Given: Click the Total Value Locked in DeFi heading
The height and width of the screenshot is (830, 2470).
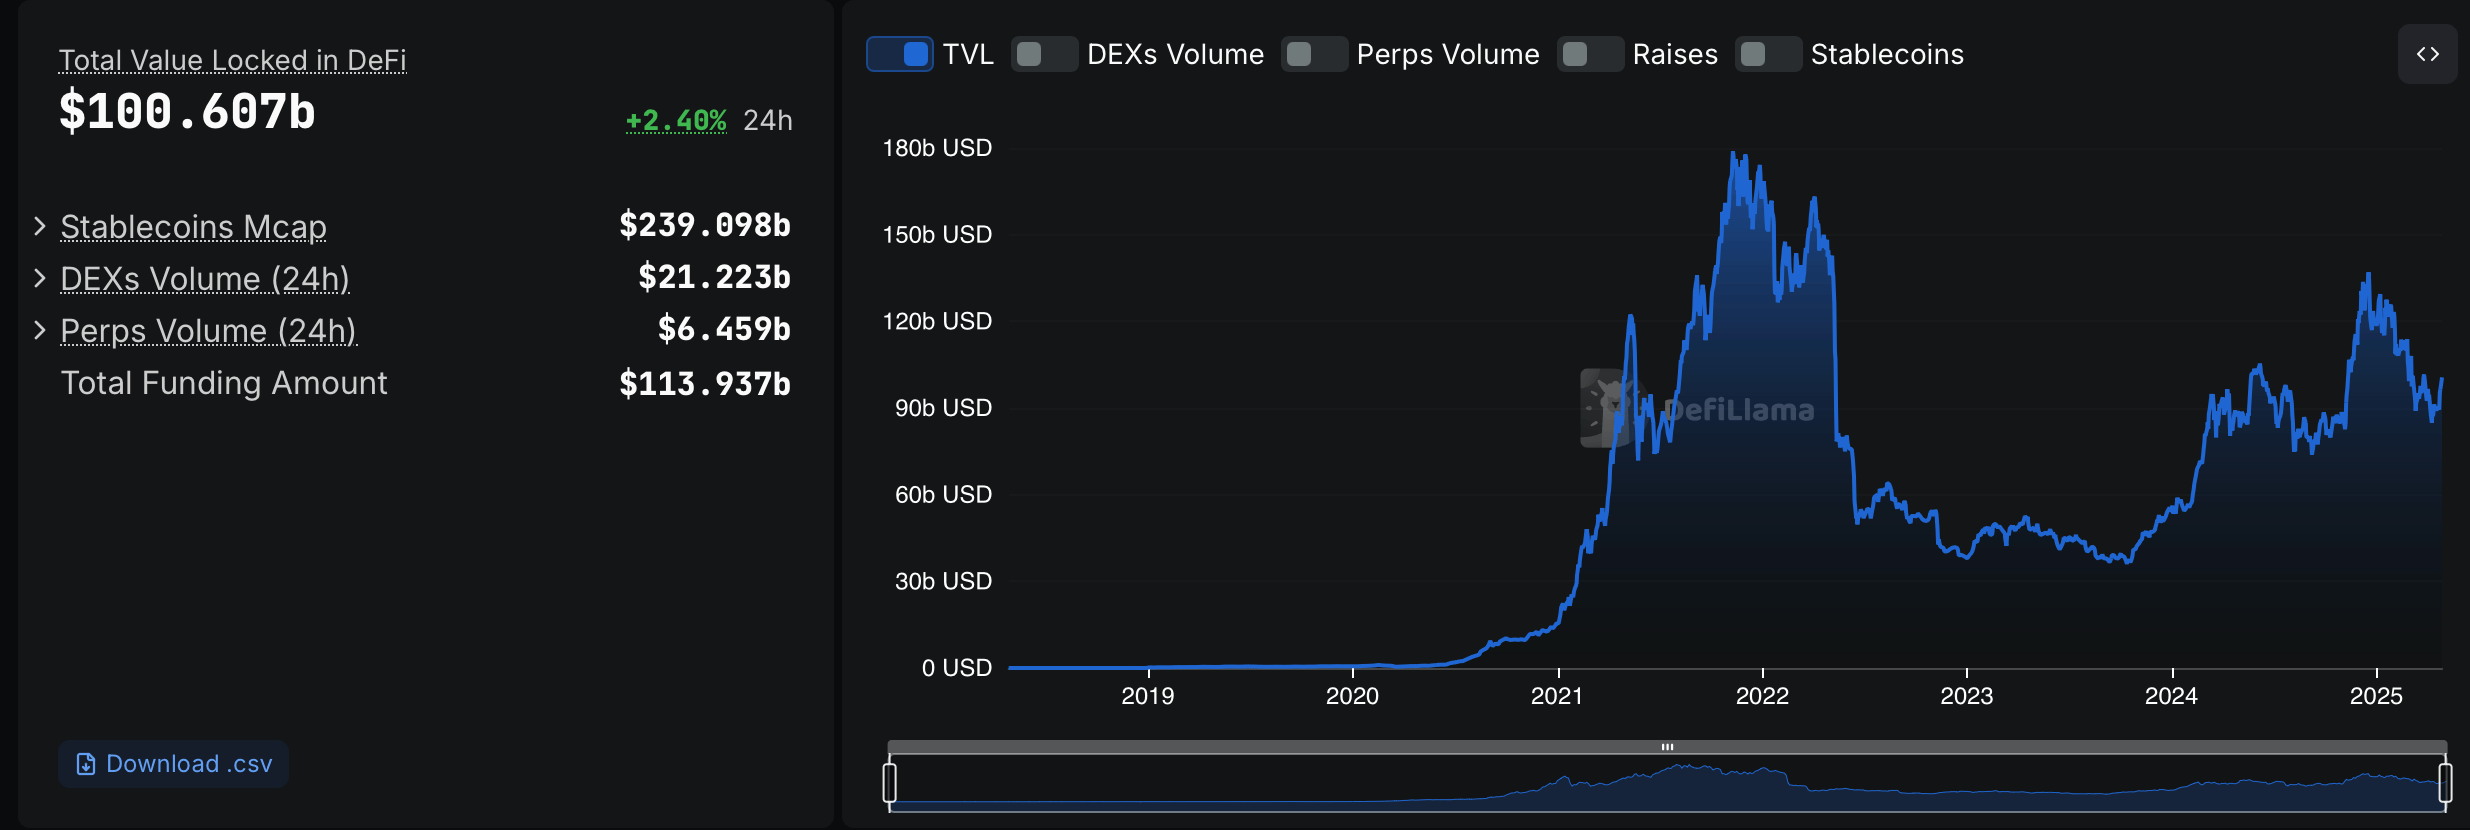Looking at the screenshot, I should click(x=232, y=60).
